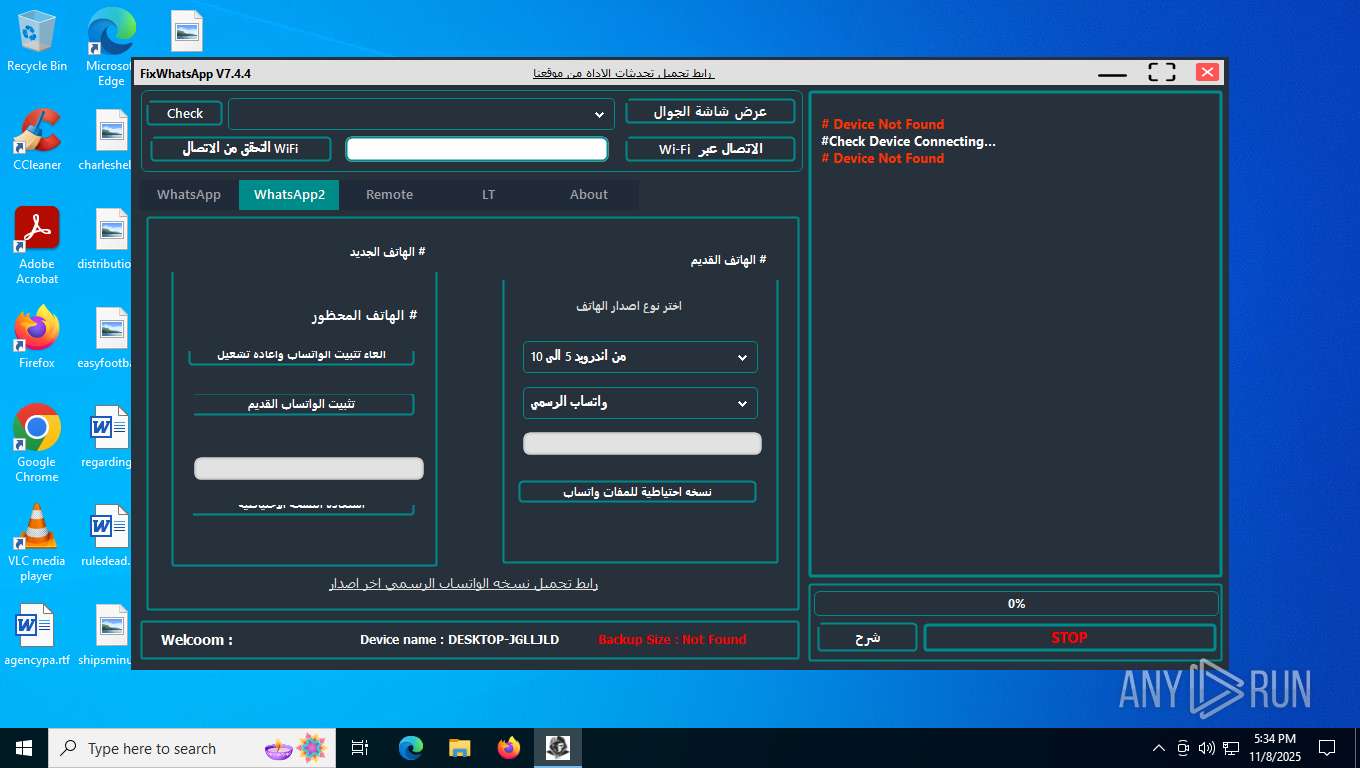This screenshot has height=768, width=1360.
Task: Open Google Chrome desktop shortcut
Action: pos(37,444)
